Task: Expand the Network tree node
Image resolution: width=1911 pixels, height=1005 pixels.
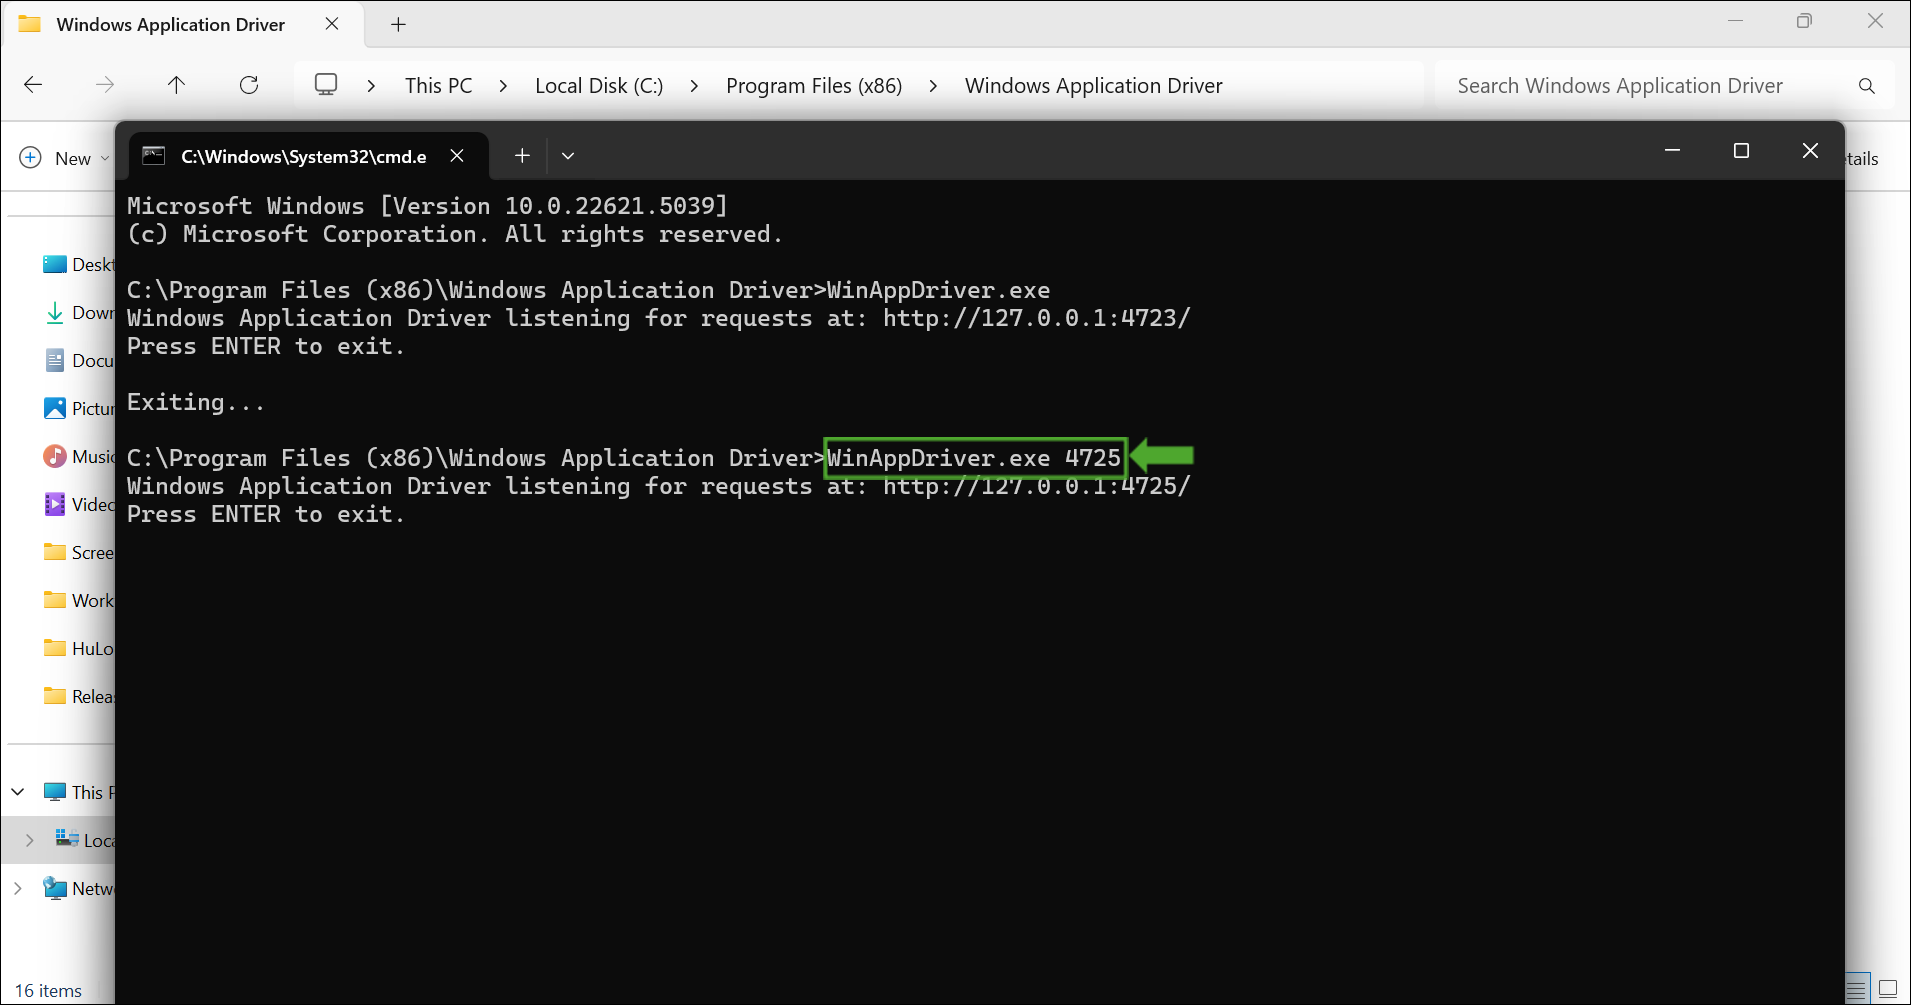Action: [x=18, y=888]
